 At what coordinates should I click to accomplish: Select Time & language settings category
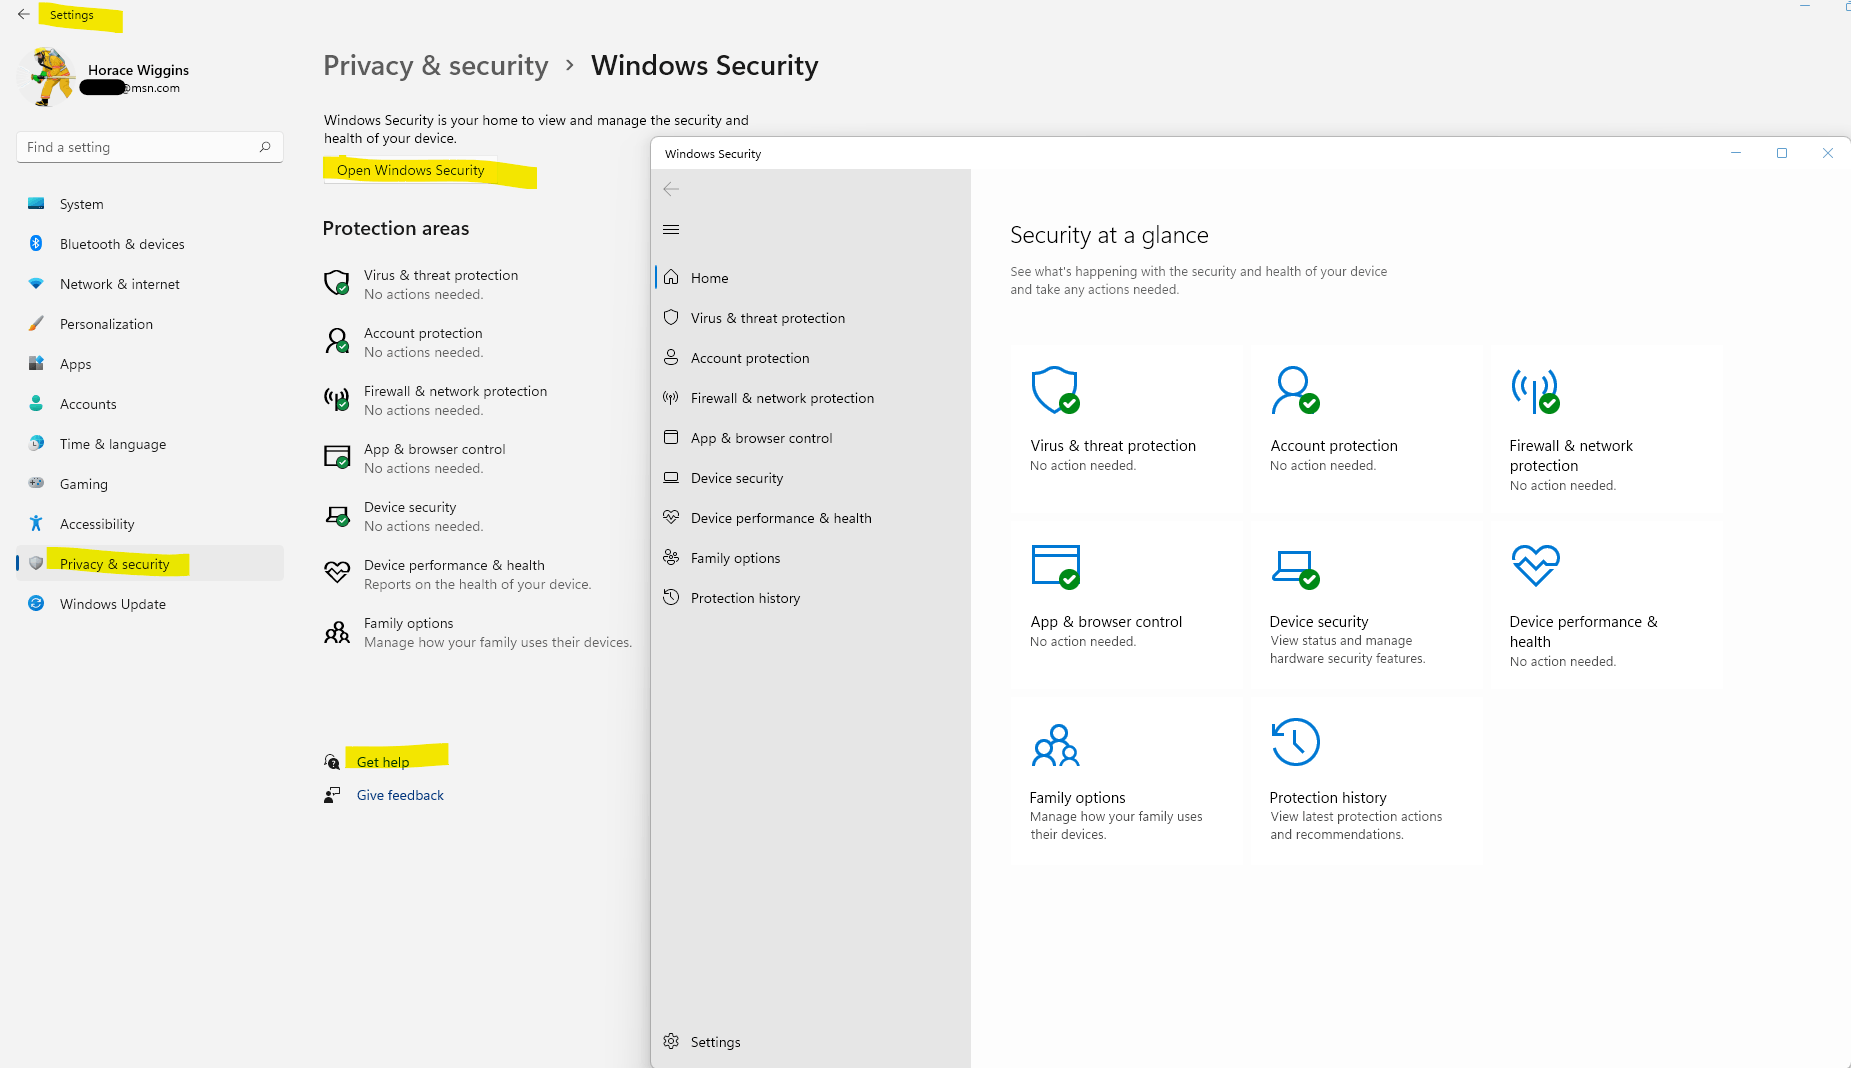click(150, 444)
